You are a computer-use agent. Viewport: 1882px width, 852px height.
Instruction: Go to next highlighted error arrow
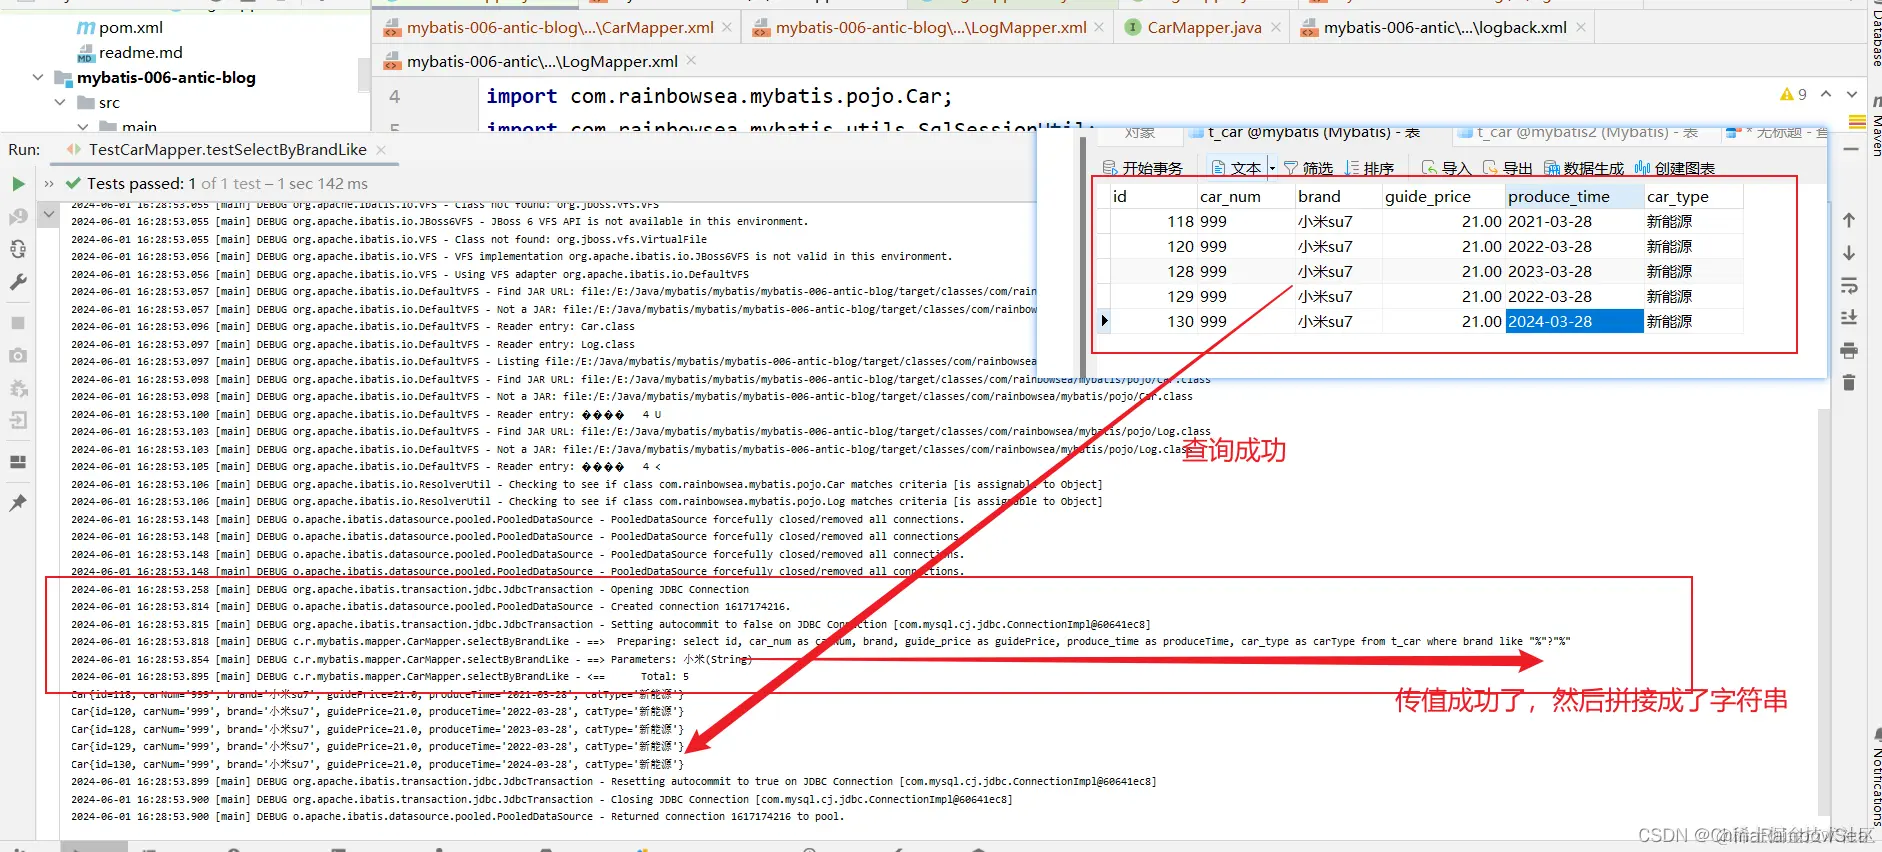pyautogui.click(x=1852, y=94)
